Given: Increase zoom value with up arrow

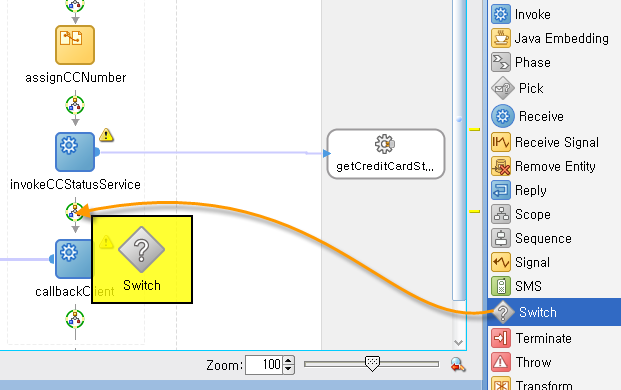Looking at the screenshot, I should [289, 360].
